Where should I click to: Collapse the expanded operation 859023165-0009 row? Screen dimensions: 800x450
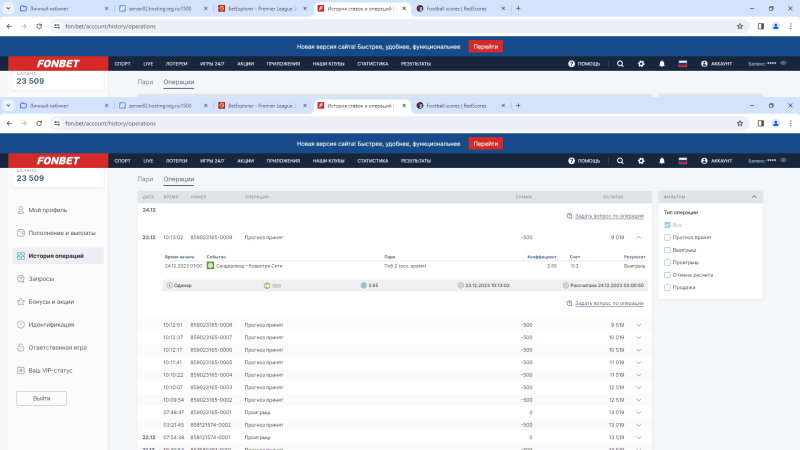pyautogui.click(x=638, y=237)
